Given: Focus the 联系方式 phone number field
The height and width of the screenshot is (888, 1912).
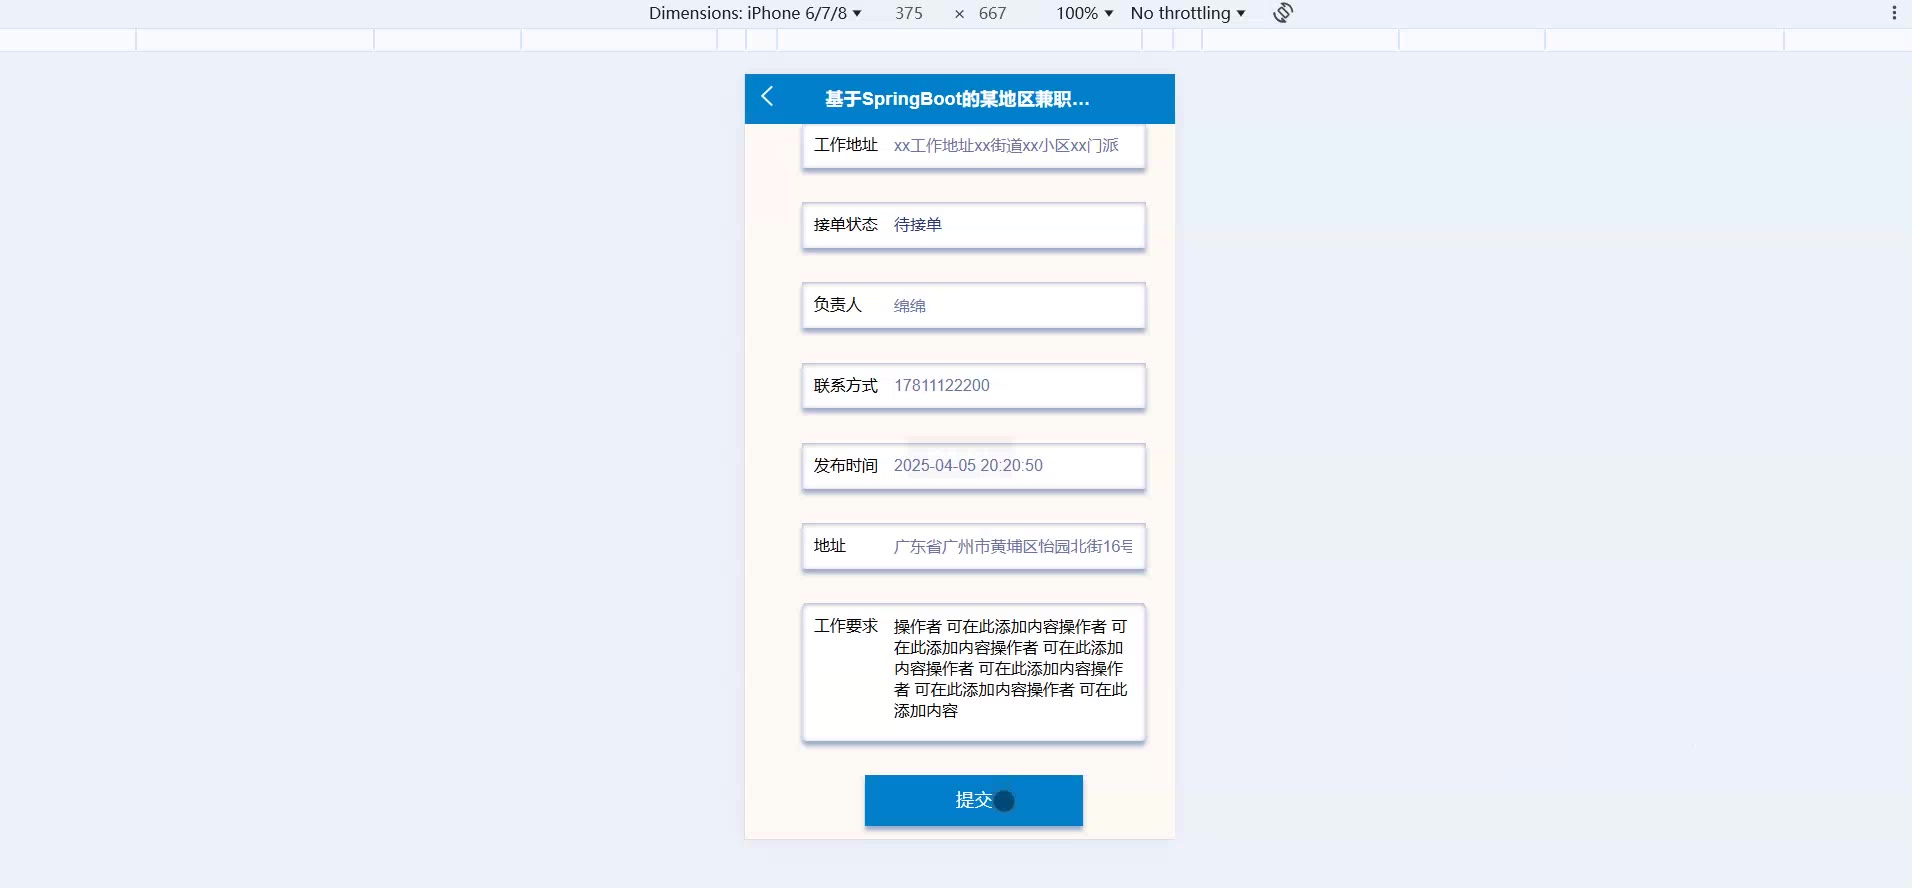Looking at the screenshot, I should pos(1013,385).
